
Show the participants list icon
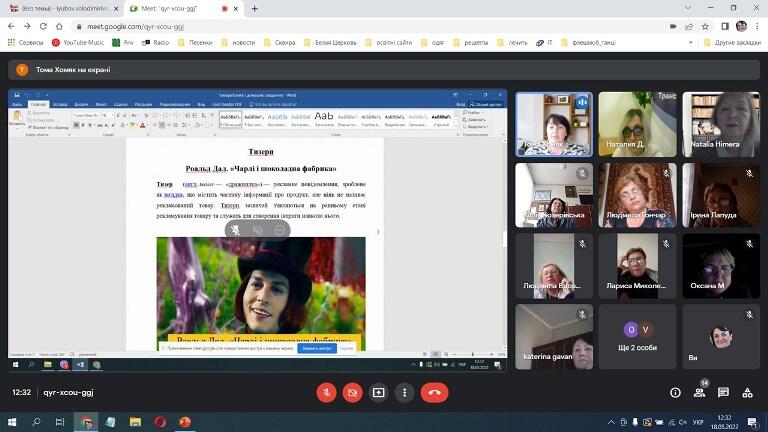click(x=699, y=392)
